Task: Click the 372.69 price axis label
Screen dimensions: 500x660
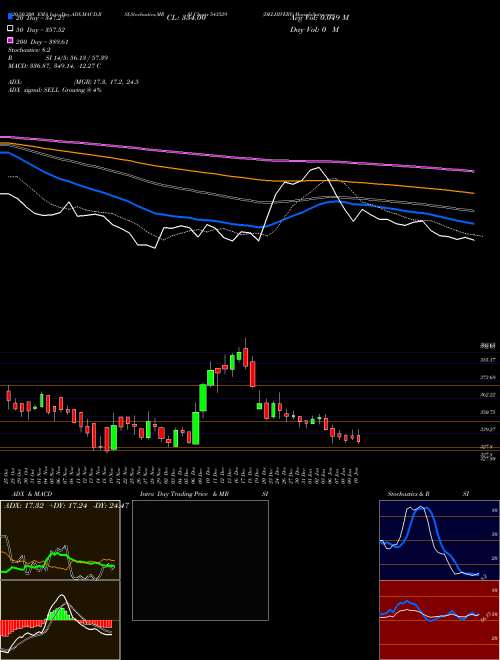Action: [488, 378]
